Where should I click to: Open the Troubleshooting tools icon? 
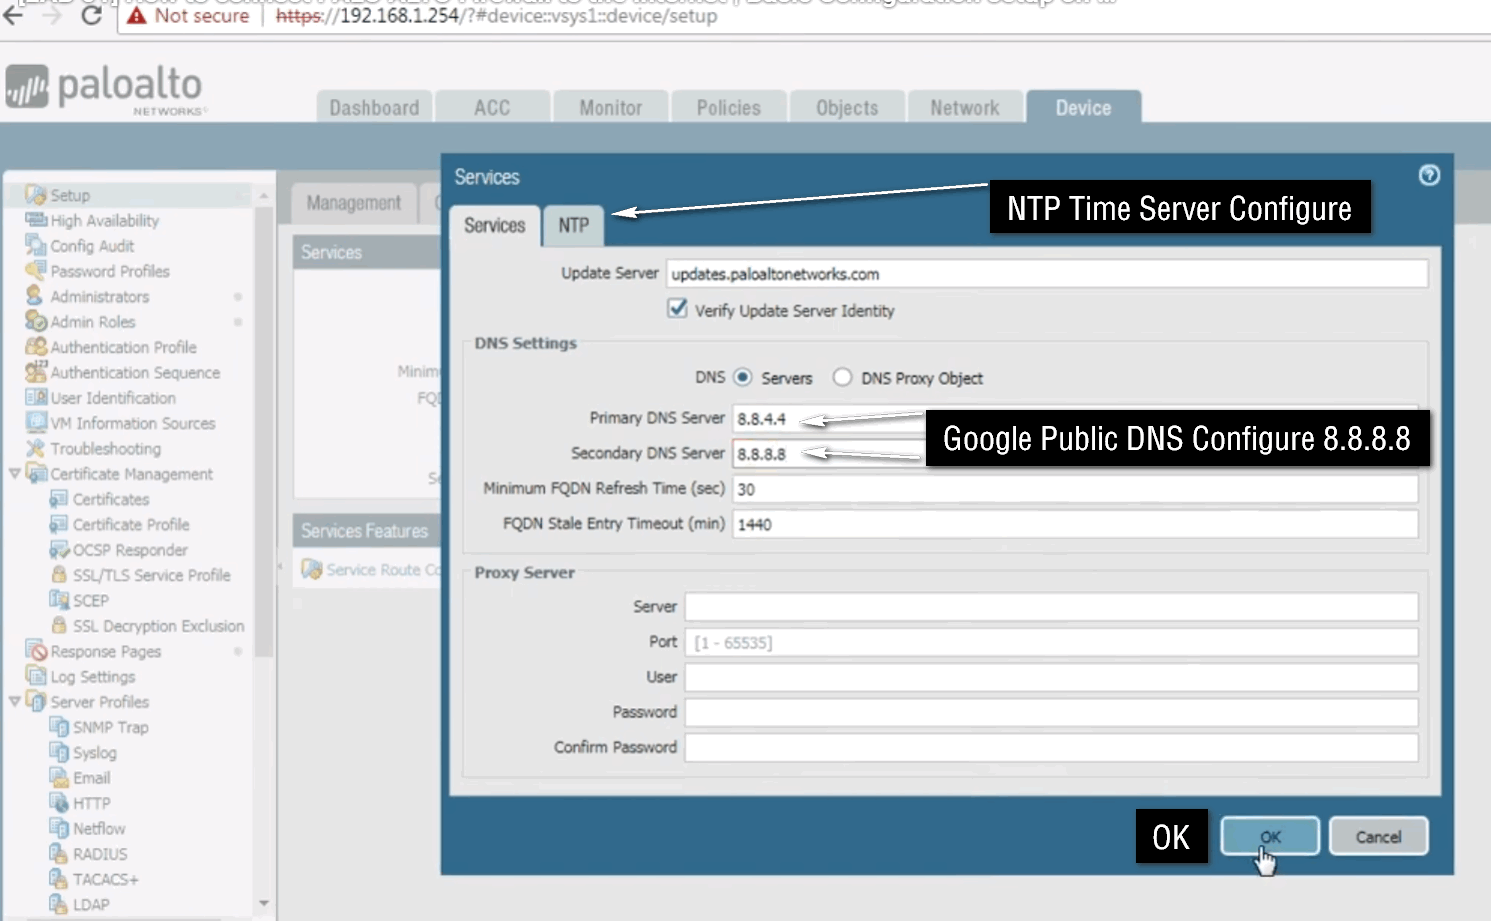pos(36,448)
